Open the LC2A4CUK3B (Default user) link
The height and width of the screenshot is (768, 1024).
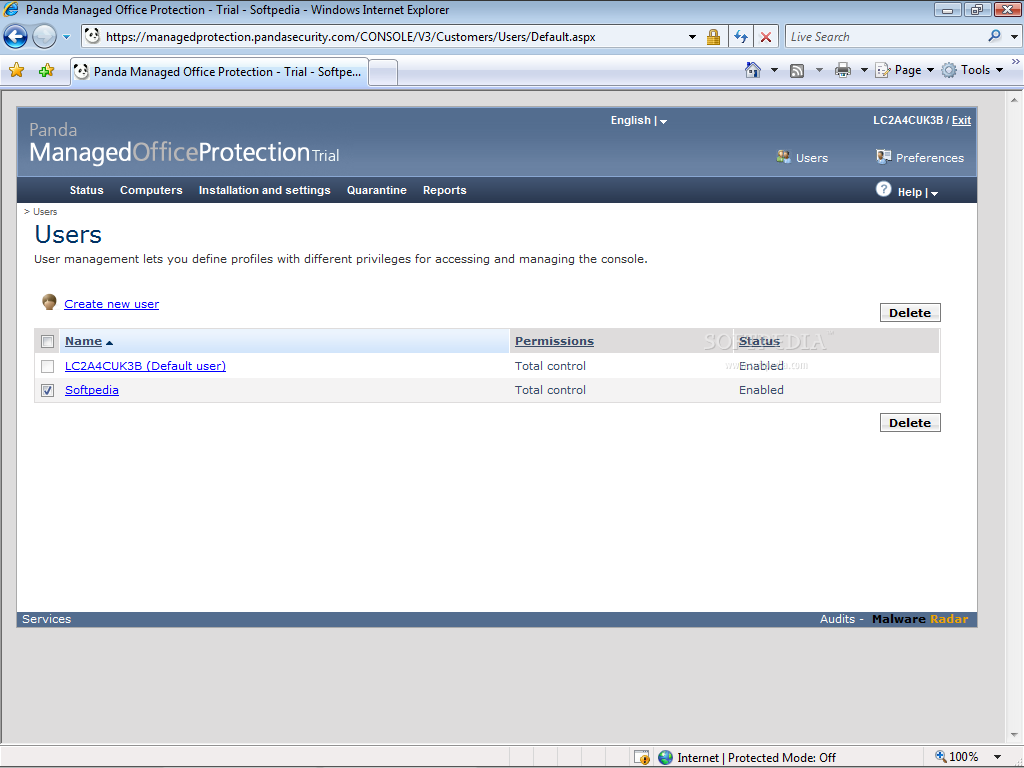pos(145,366)
